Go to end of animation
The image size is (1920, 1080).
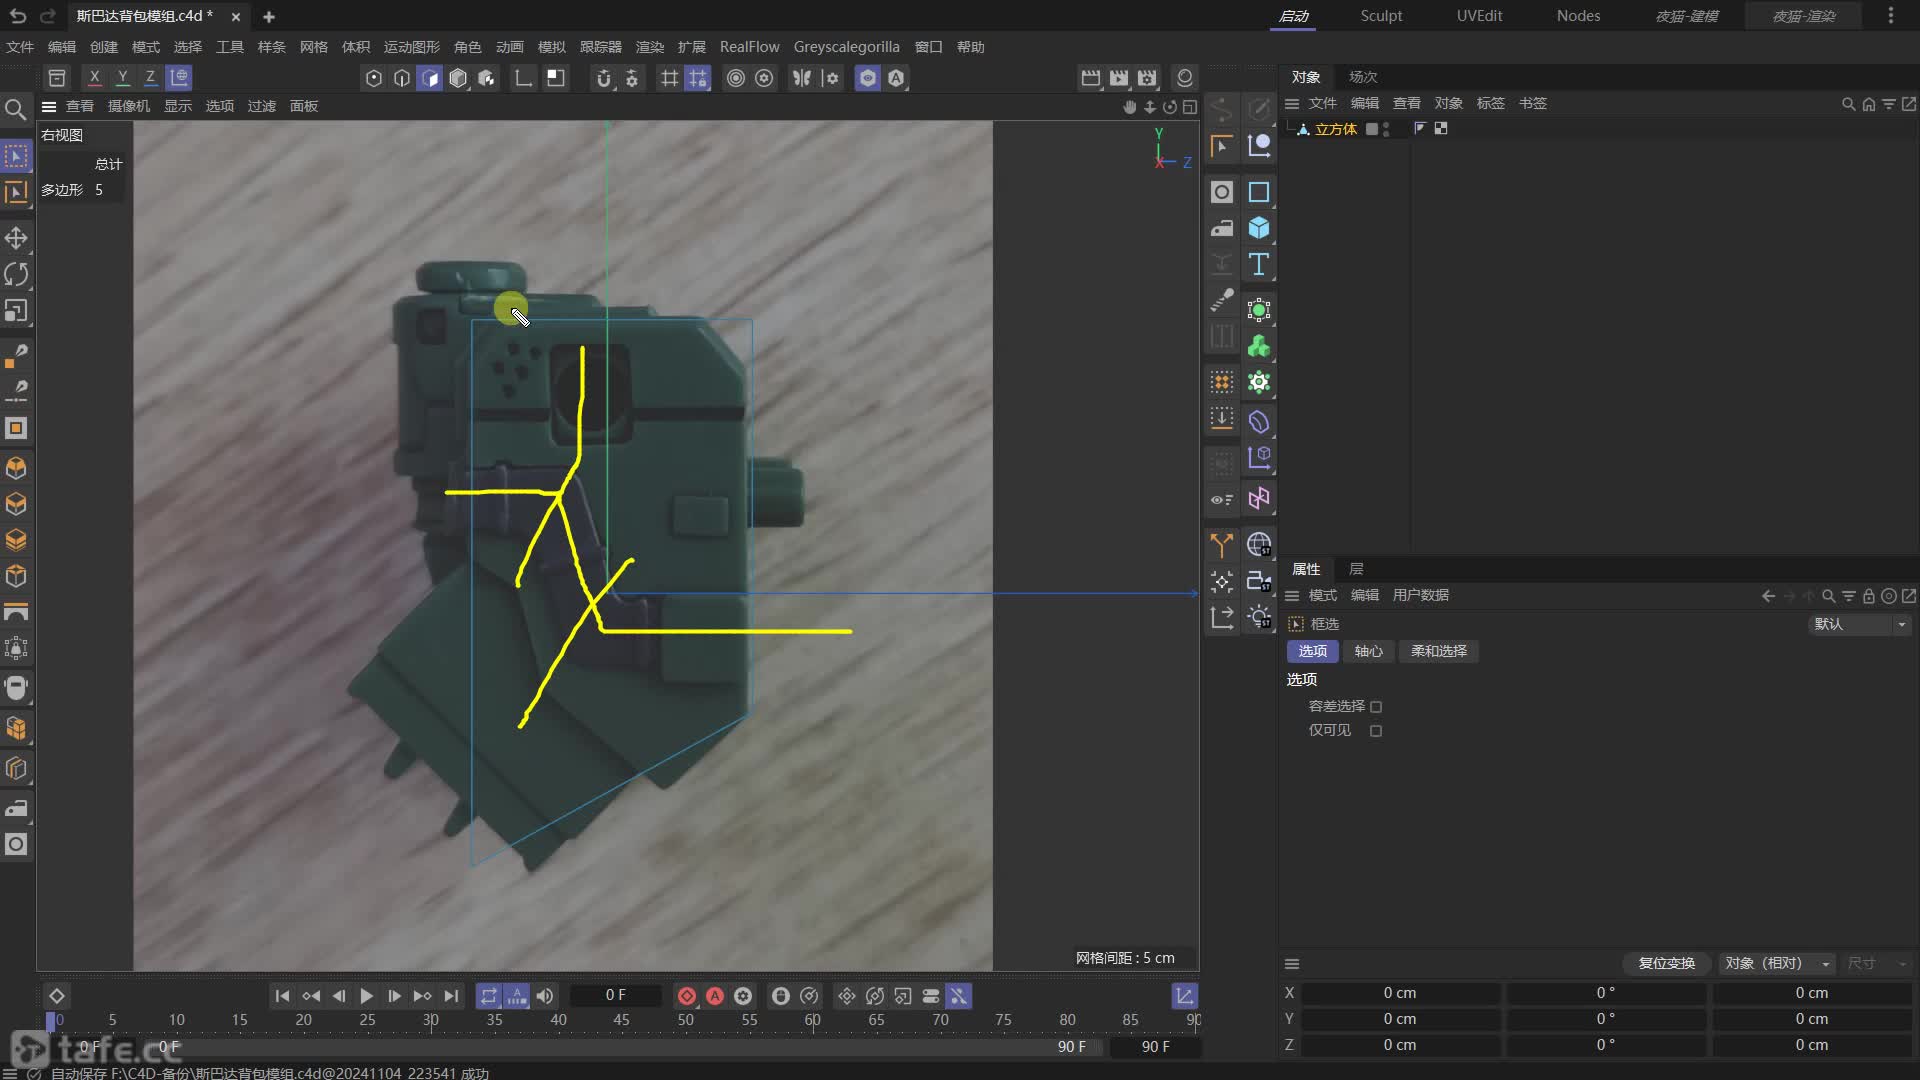451,996
